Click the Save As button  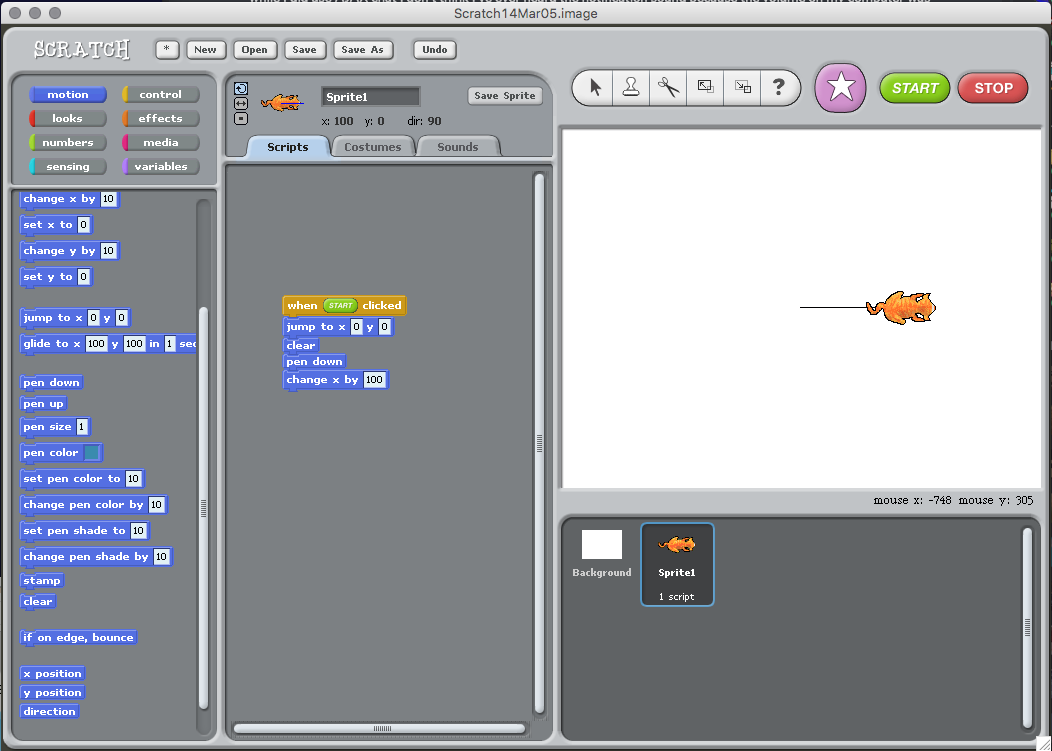[362, 50]
